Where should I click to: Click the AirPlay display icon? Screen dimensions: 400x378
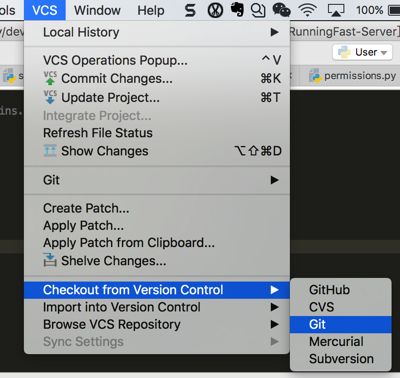pyautogui.click(x=336, y=10)
